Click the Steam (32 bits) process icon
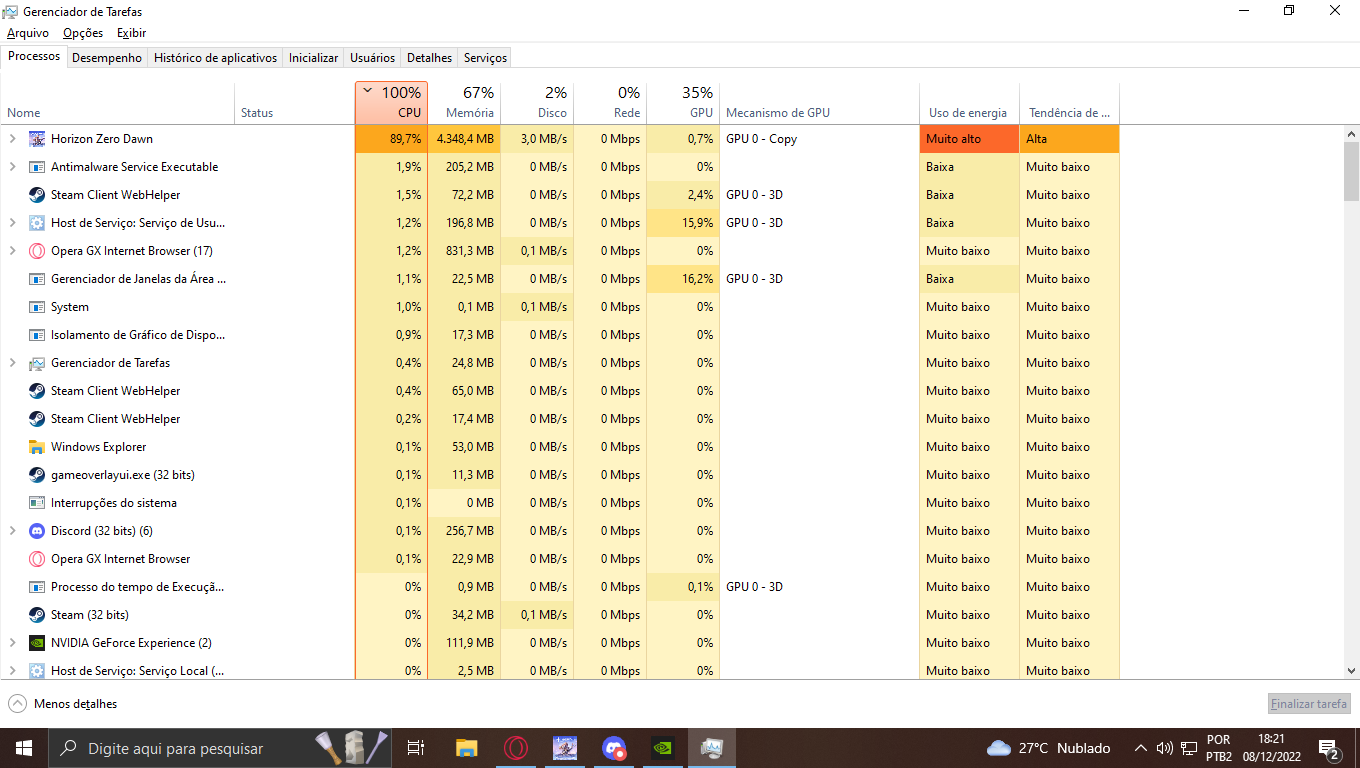The width and height of the screenshot is (1360, 768). click(37, 615)
